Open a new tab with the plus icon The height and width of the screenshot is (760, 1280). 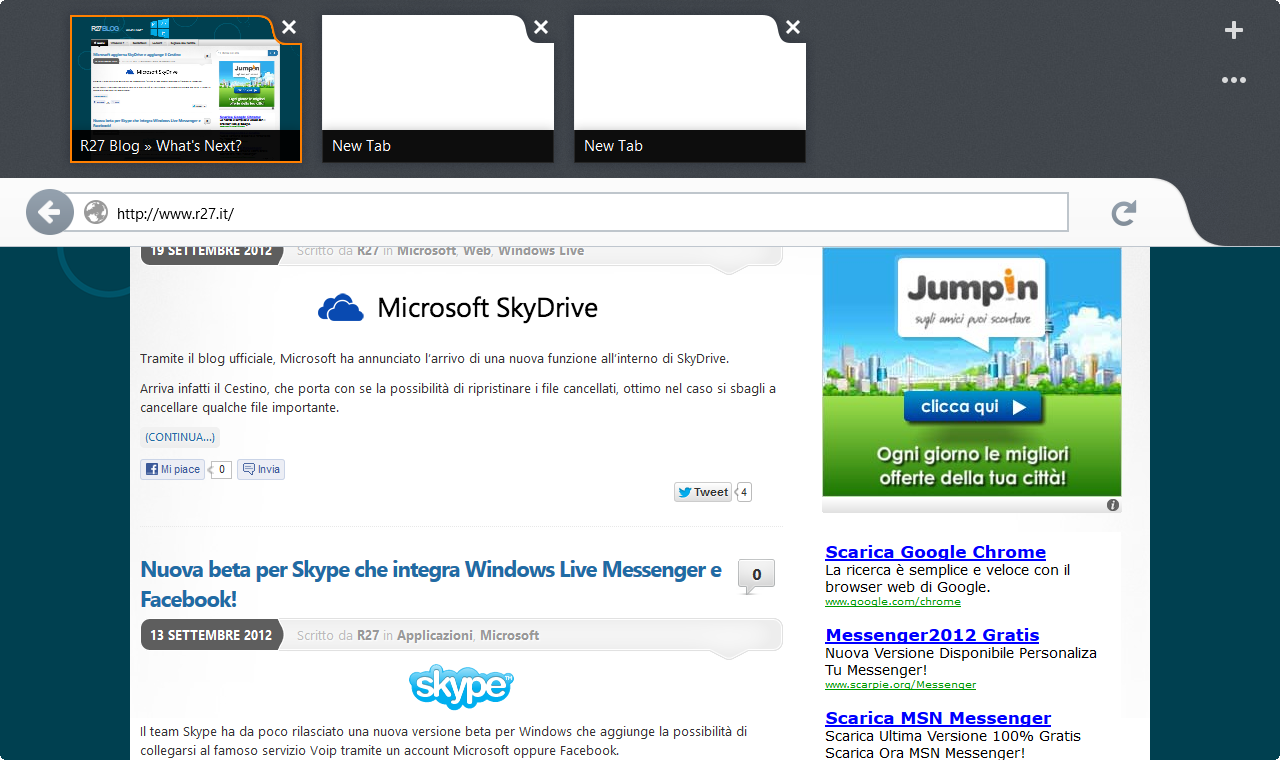(x=1234, y=31)
